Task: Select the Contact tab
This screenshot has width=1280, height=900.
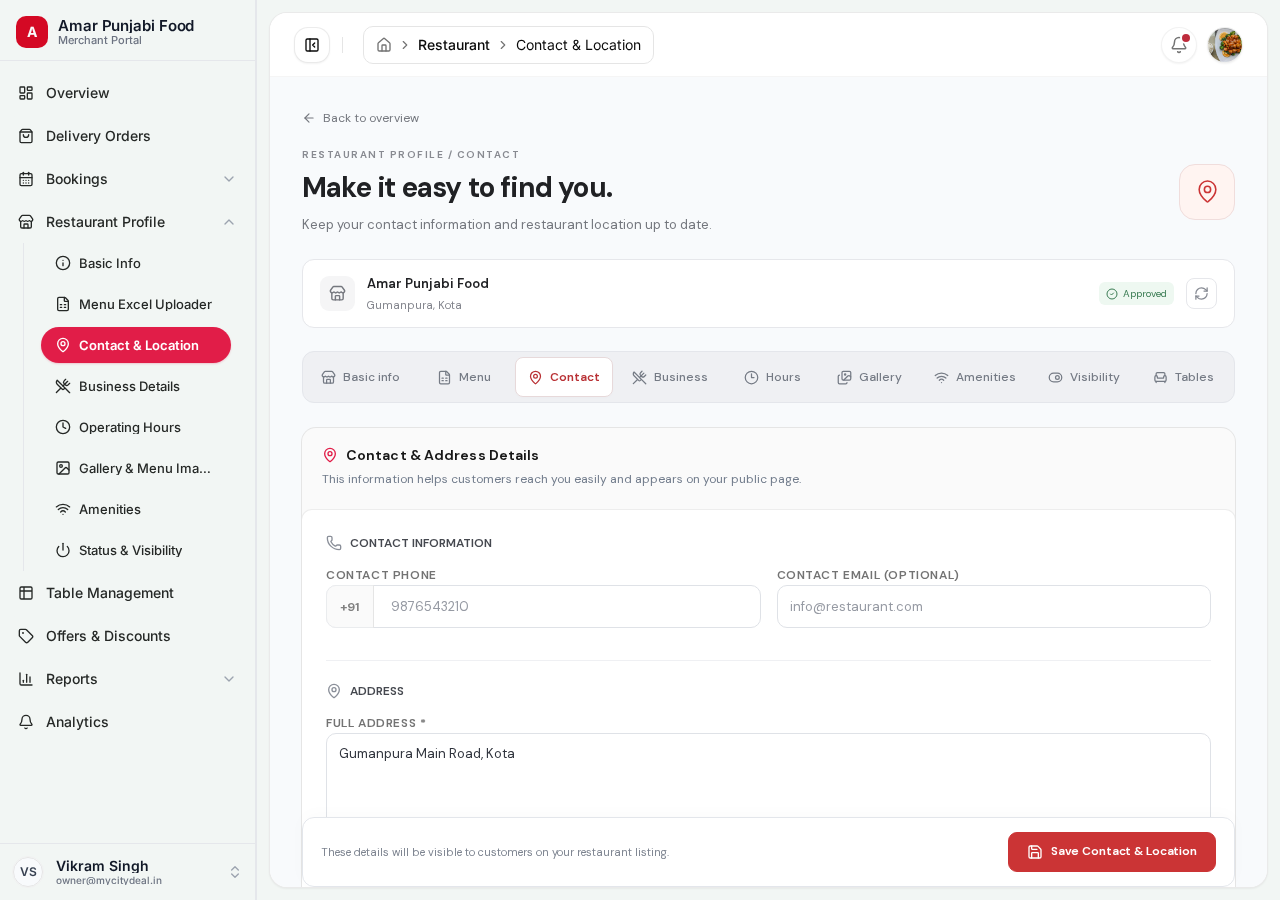Action: point(564,377)
